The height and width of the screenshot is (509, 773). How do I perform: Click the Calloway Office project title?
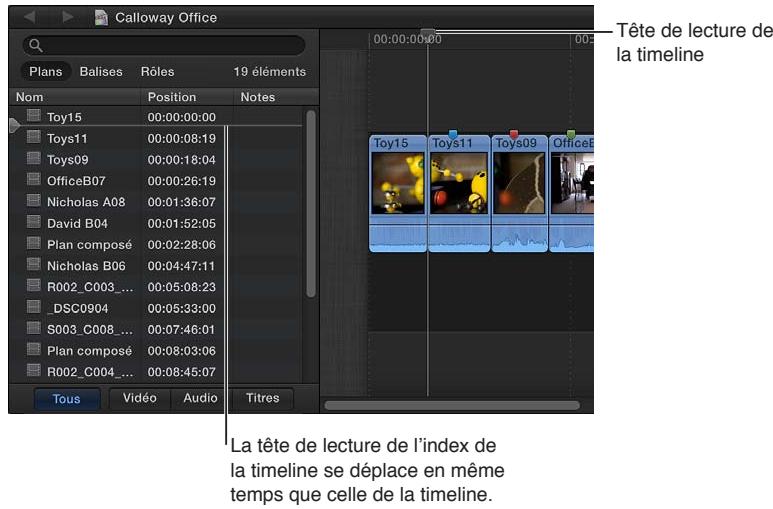click(166, 18)
